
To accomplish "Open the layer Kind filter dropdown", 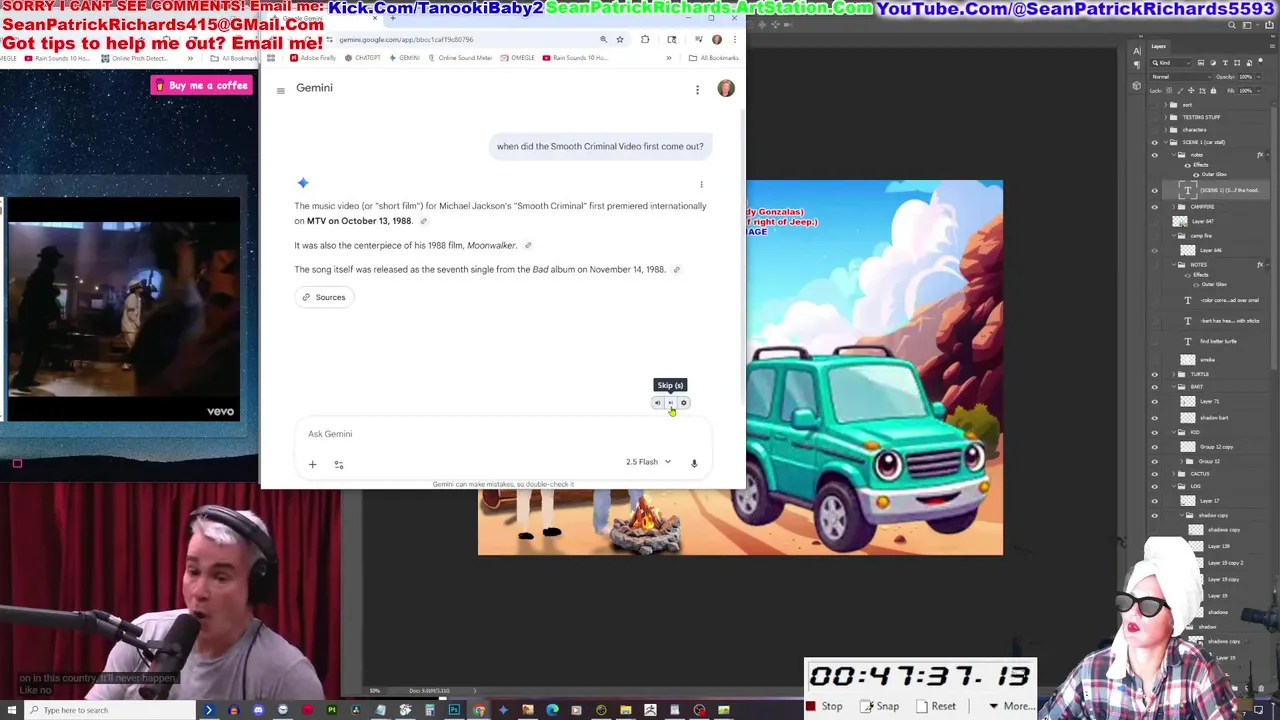I will [1171, 63].
